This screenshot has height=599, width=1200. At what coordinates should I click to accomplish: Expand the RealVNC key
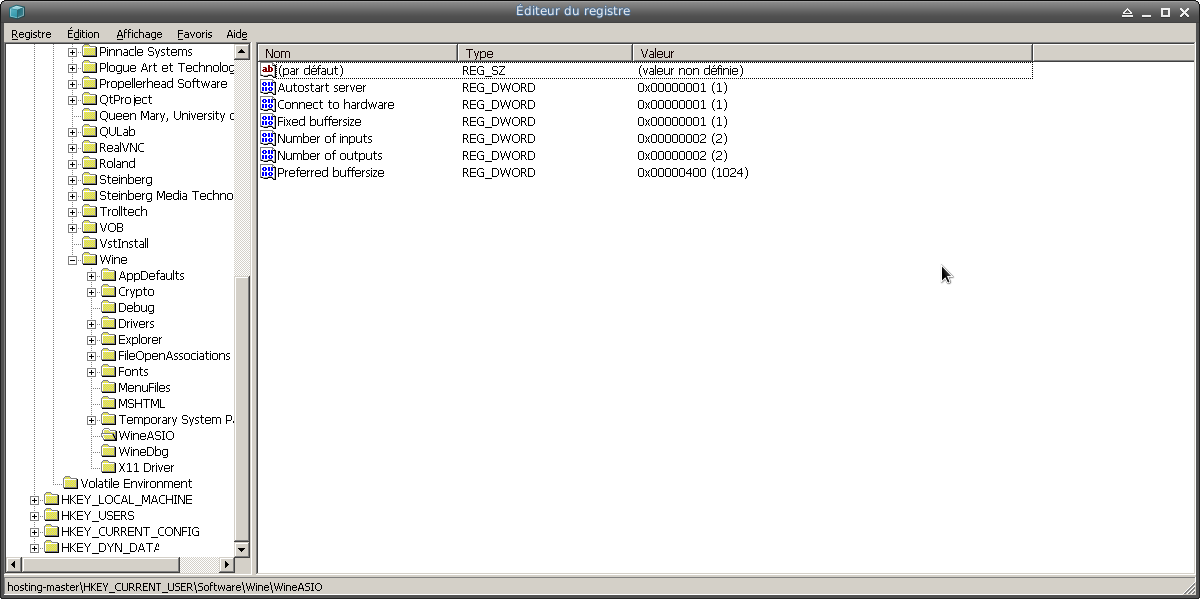[73, 148]
